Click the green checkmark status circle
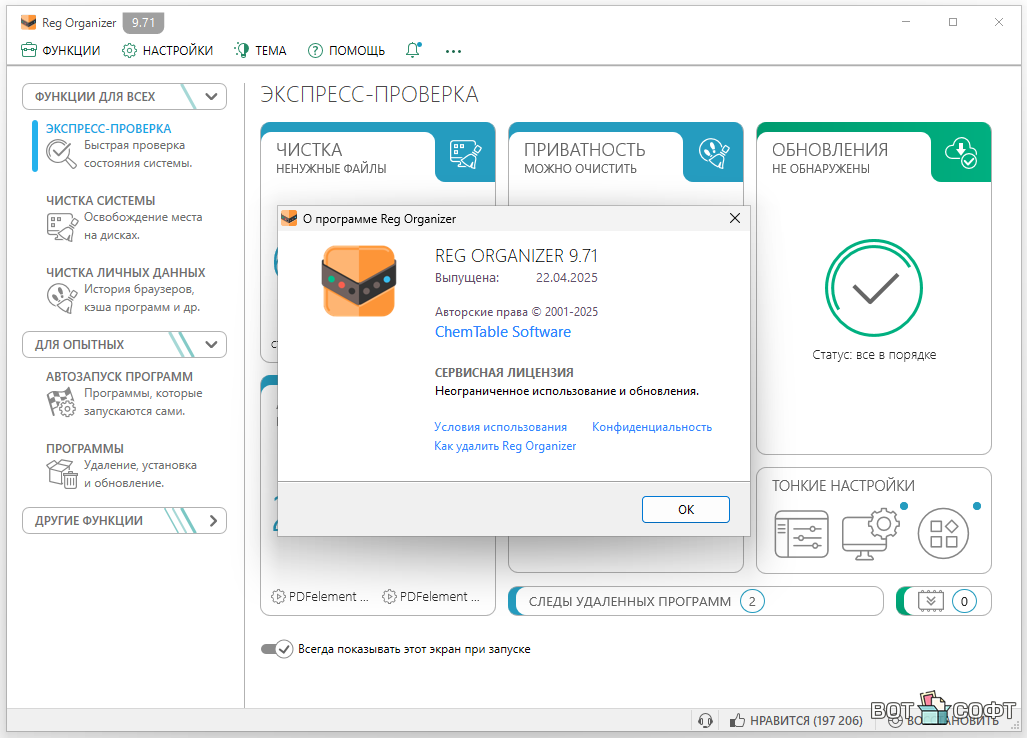The image size is (1027, 738). click(x=874, y=288)
